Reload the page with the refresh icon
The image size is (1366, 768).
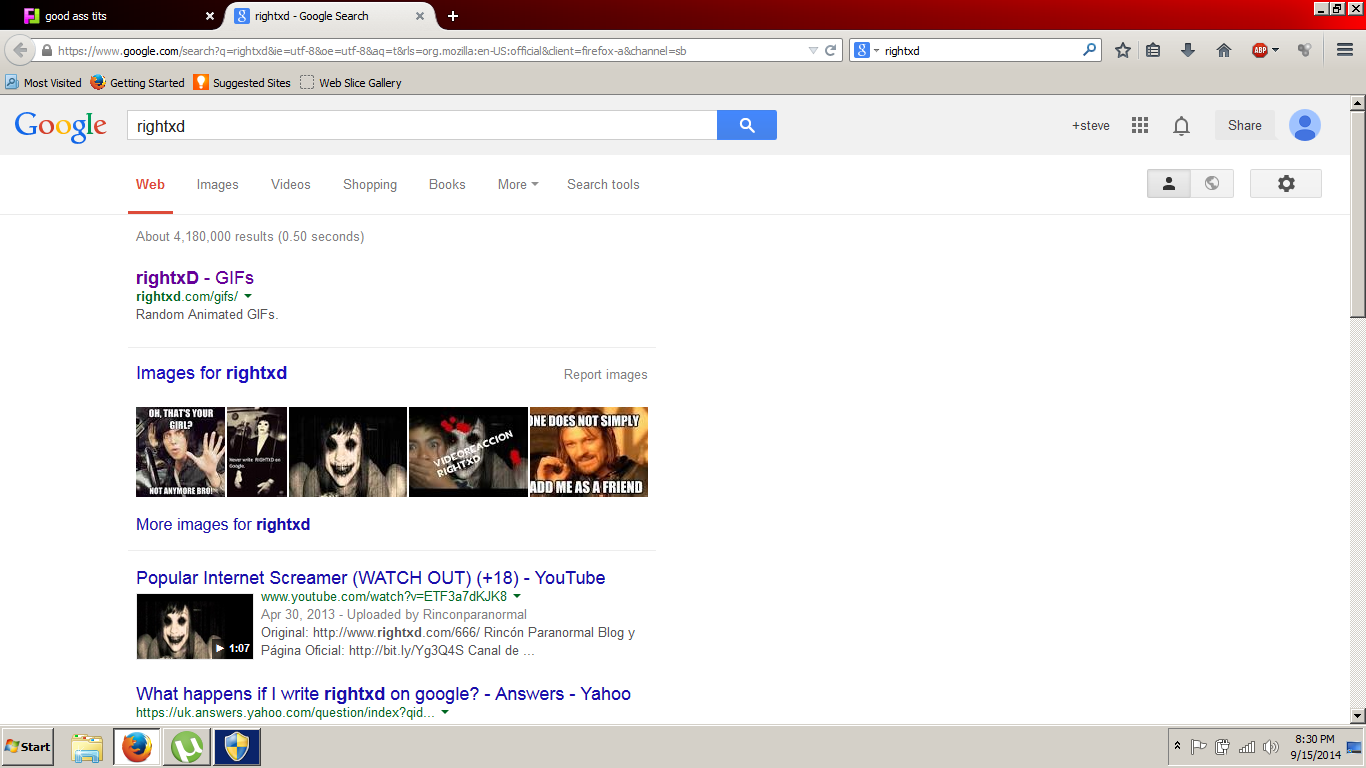830,50
